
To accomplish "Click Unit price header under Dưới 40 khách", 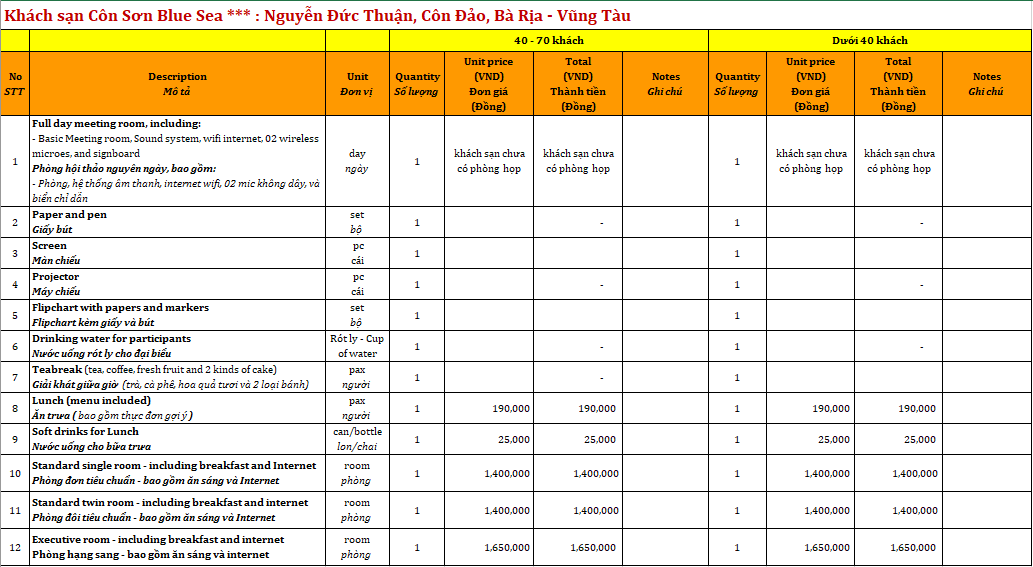I will pos(810,84).
